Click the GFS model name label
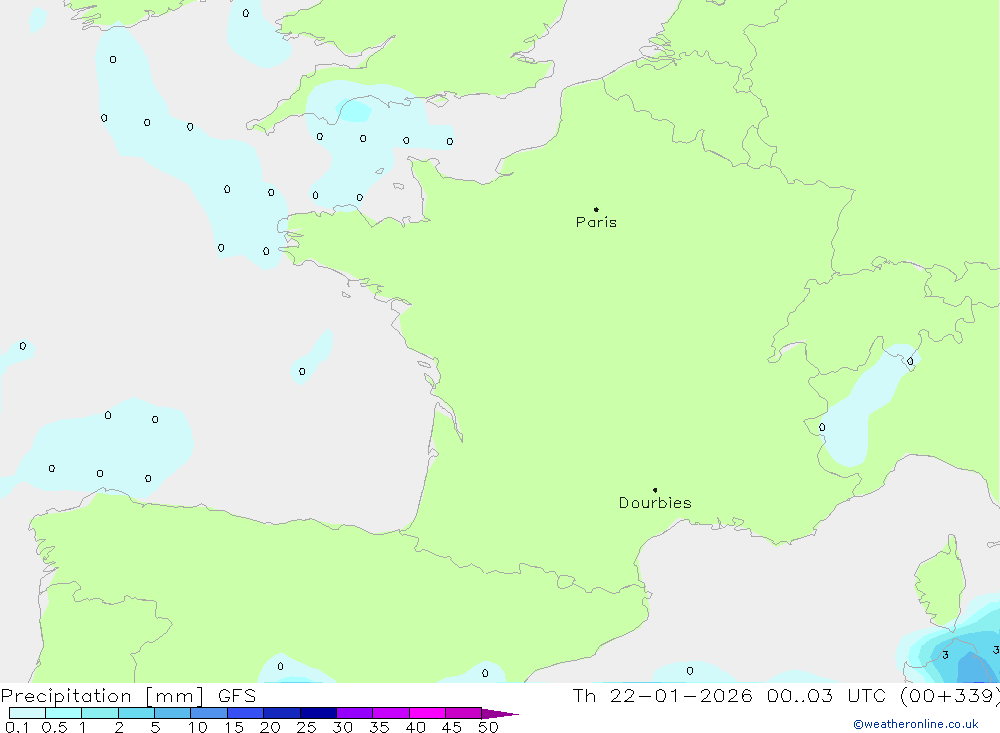1000x733 pixels. 237,695
